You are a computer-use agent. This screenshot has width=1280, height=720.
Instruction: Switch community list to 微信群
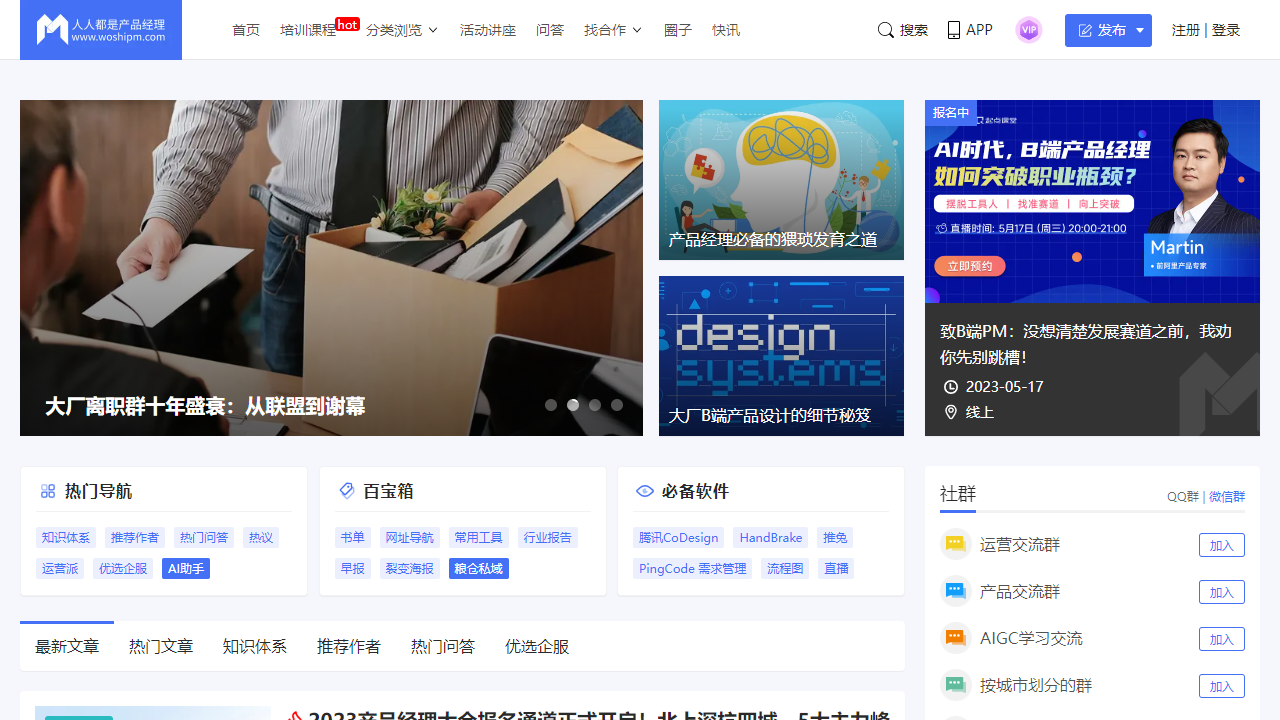1227,497
